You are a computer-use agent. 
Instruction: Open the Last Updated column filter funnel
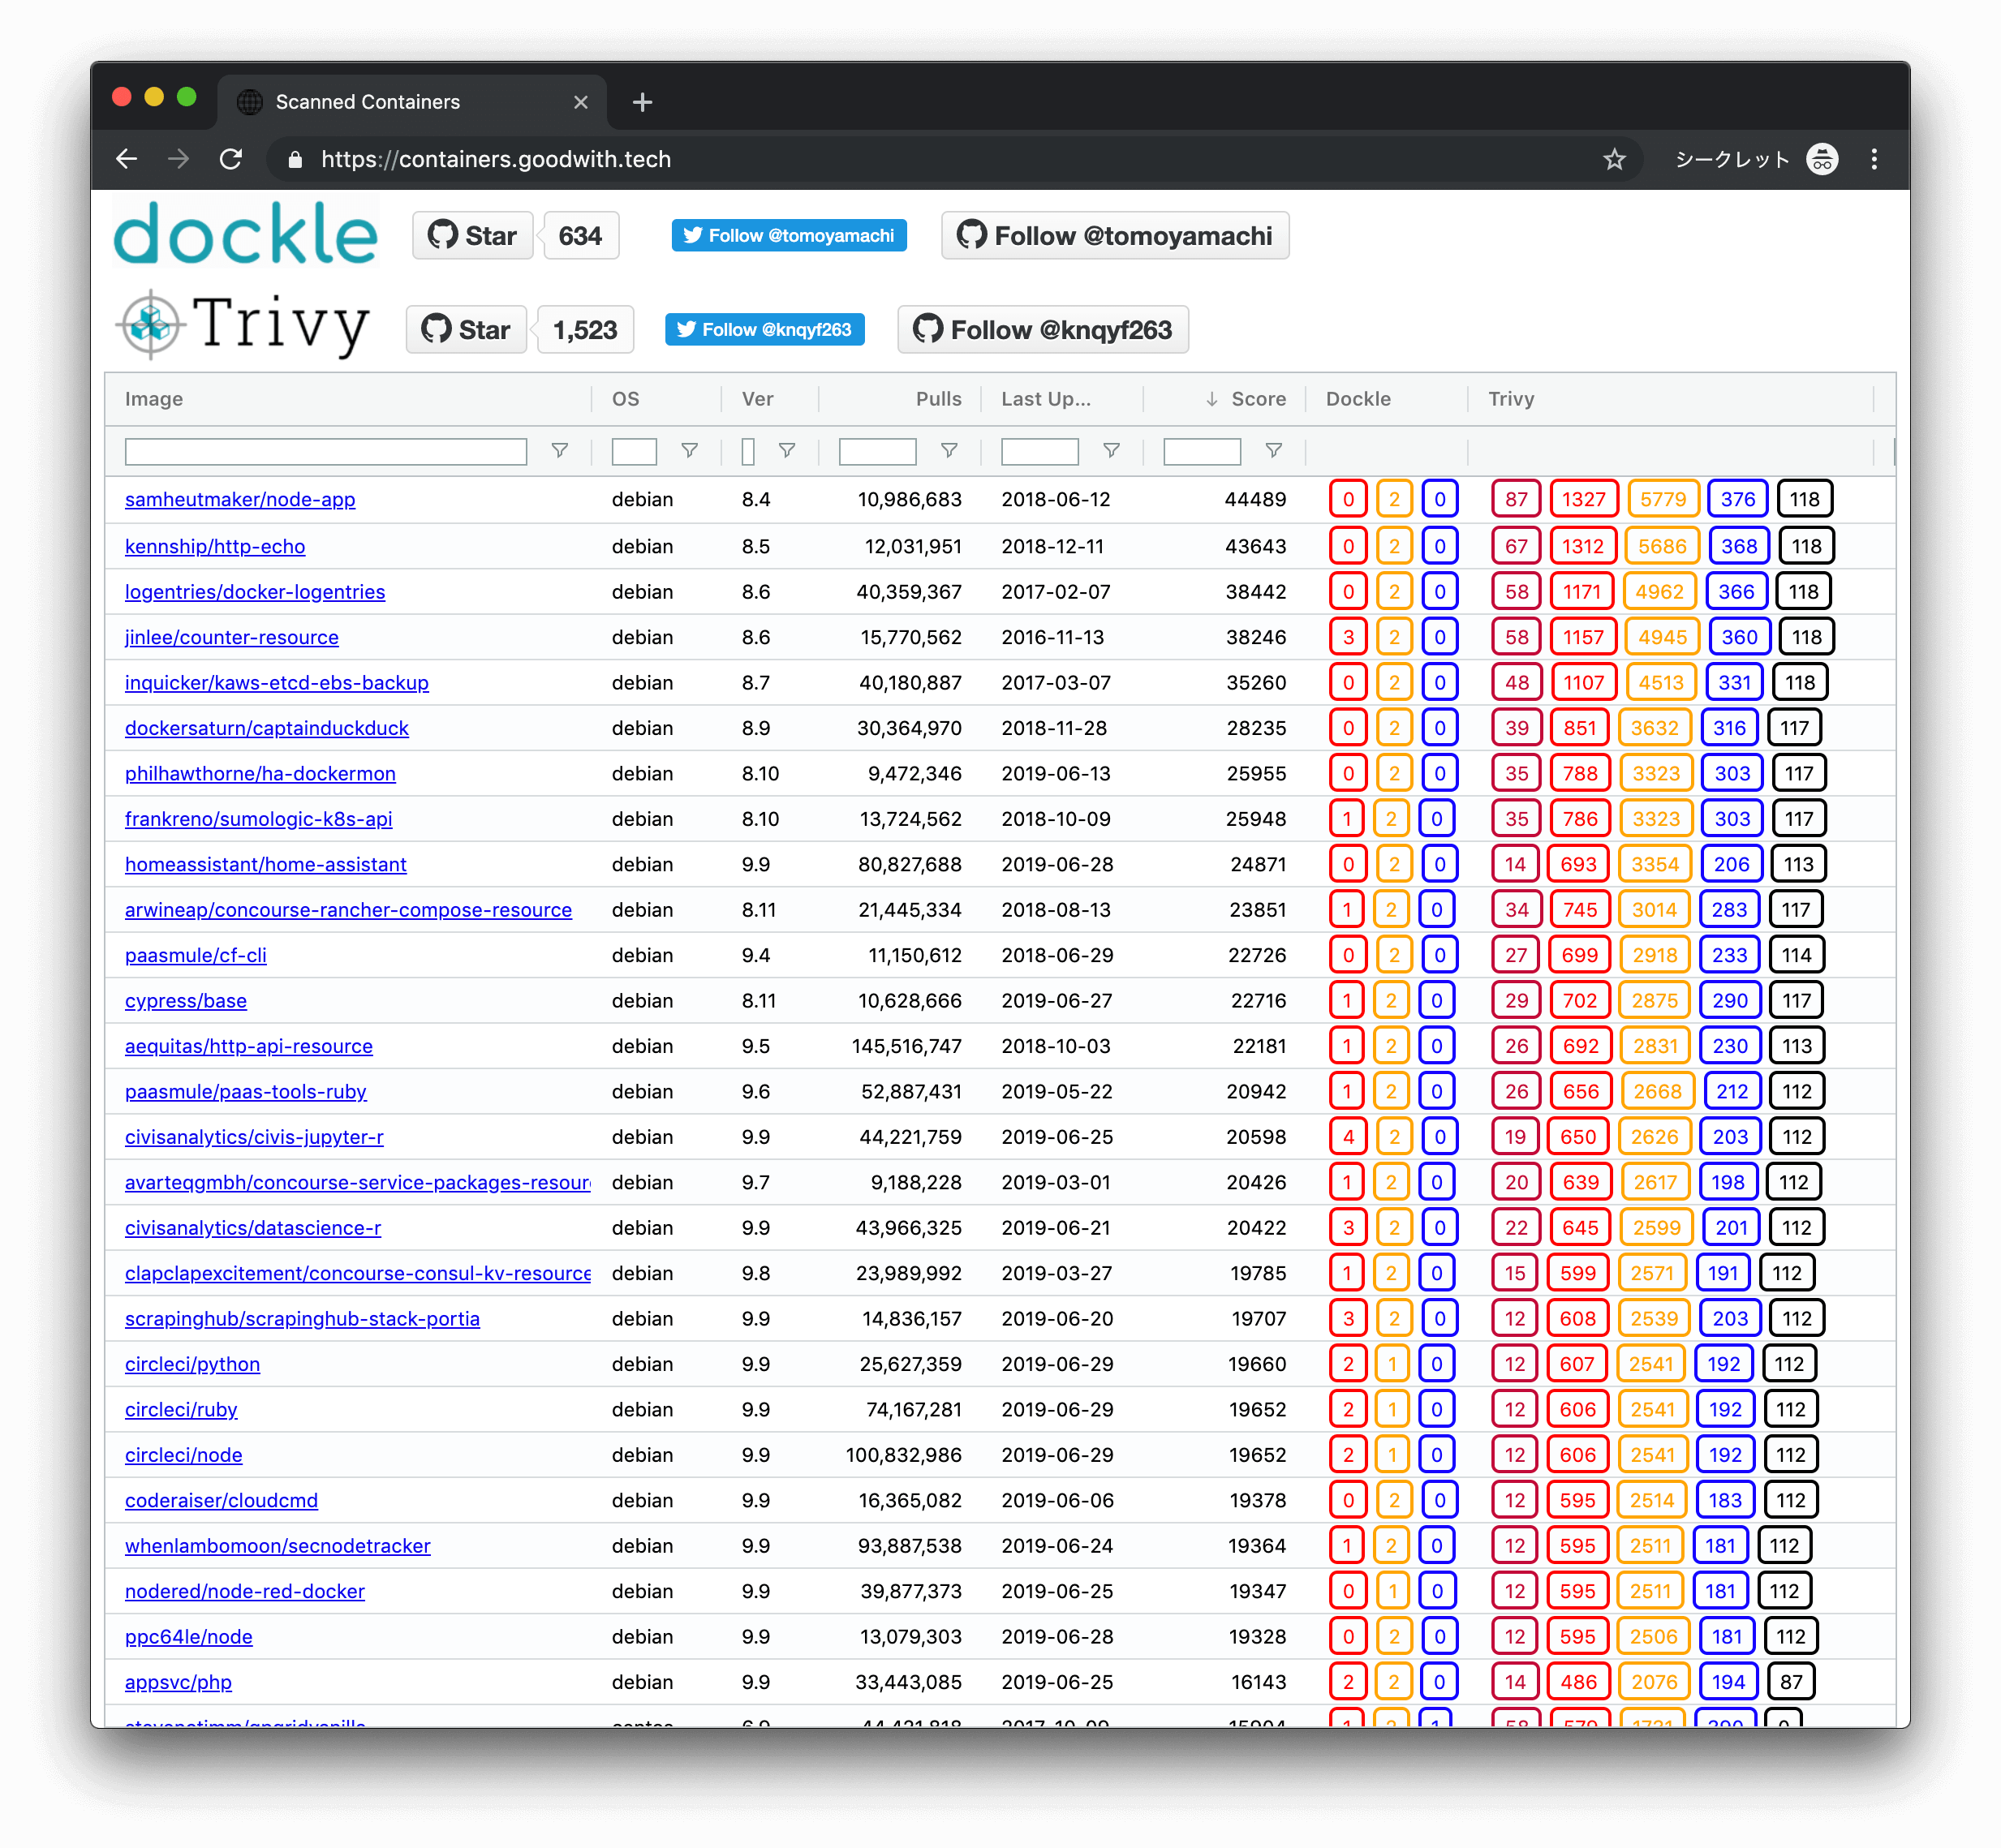coord(1111,451)
